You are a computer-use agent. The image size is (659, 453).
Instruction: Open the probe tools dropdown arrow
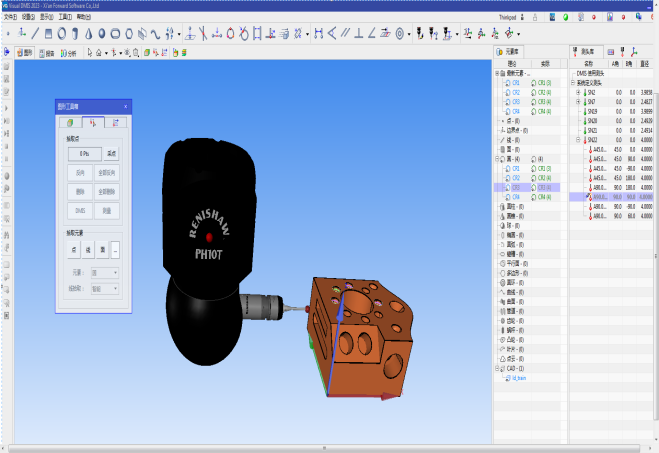coord(457,34)
